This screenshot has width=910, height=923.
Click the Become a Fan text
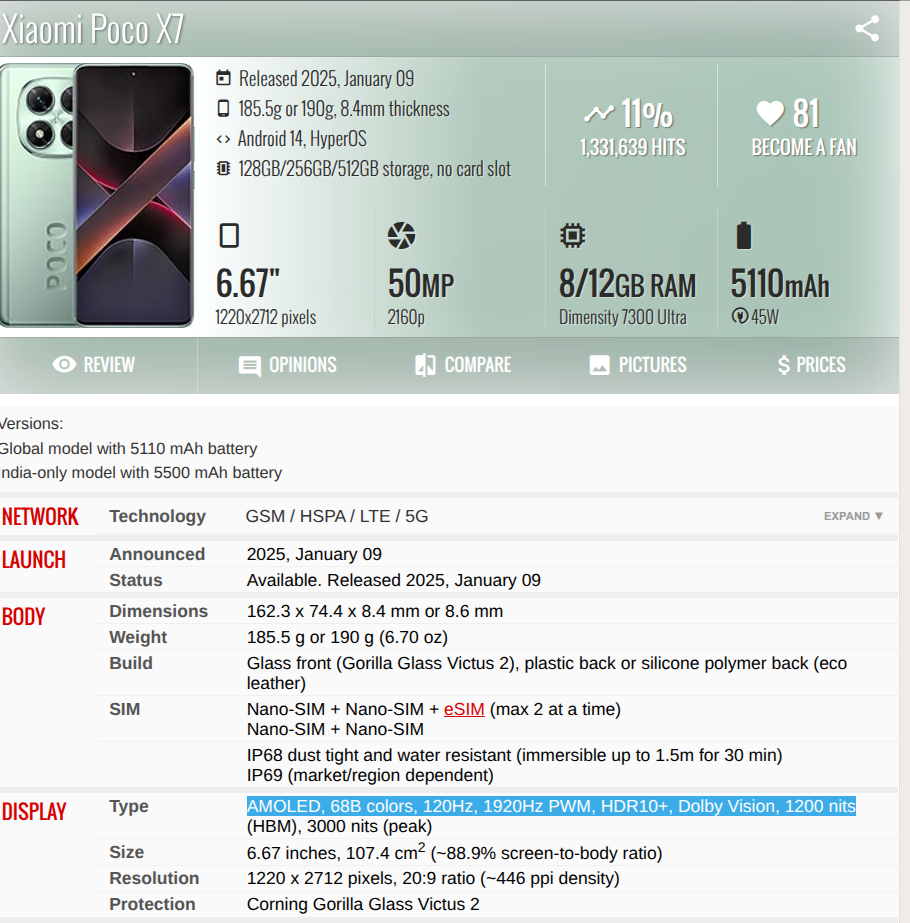click(804, 147)
